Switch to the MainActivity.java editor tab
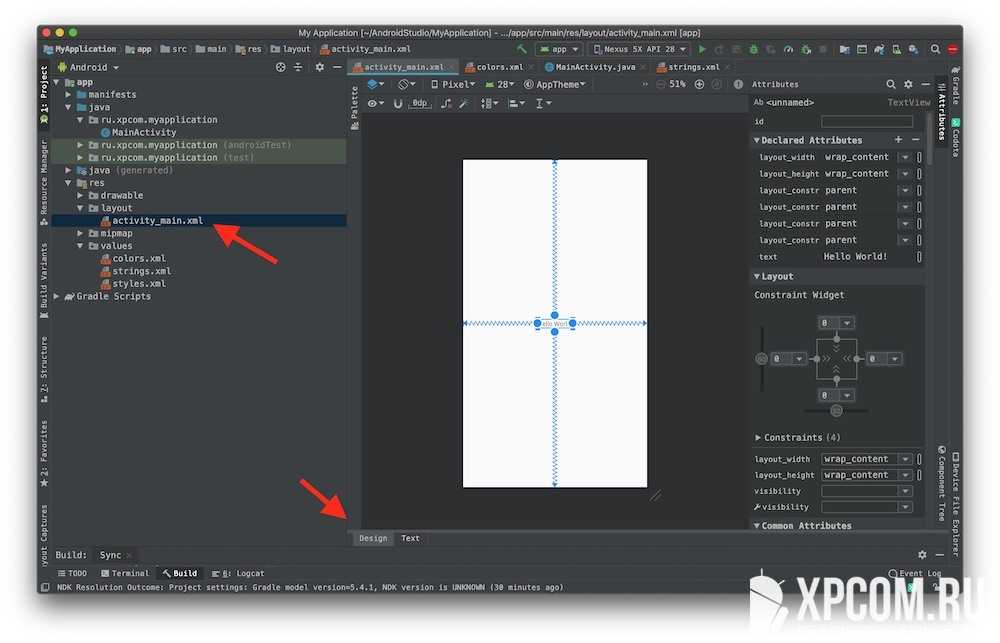1000x643 pixels. coord(595,67)
